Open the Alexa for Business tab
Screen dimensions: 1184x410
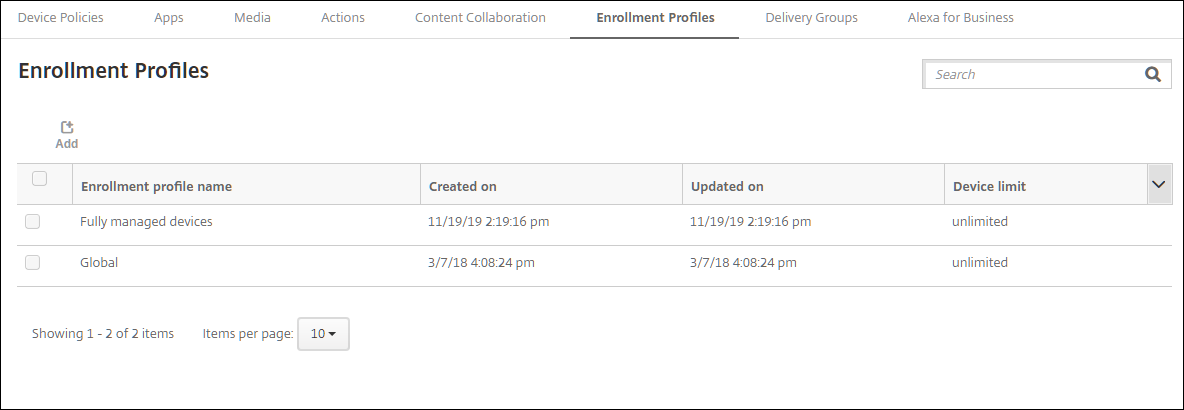coord(960,18)
